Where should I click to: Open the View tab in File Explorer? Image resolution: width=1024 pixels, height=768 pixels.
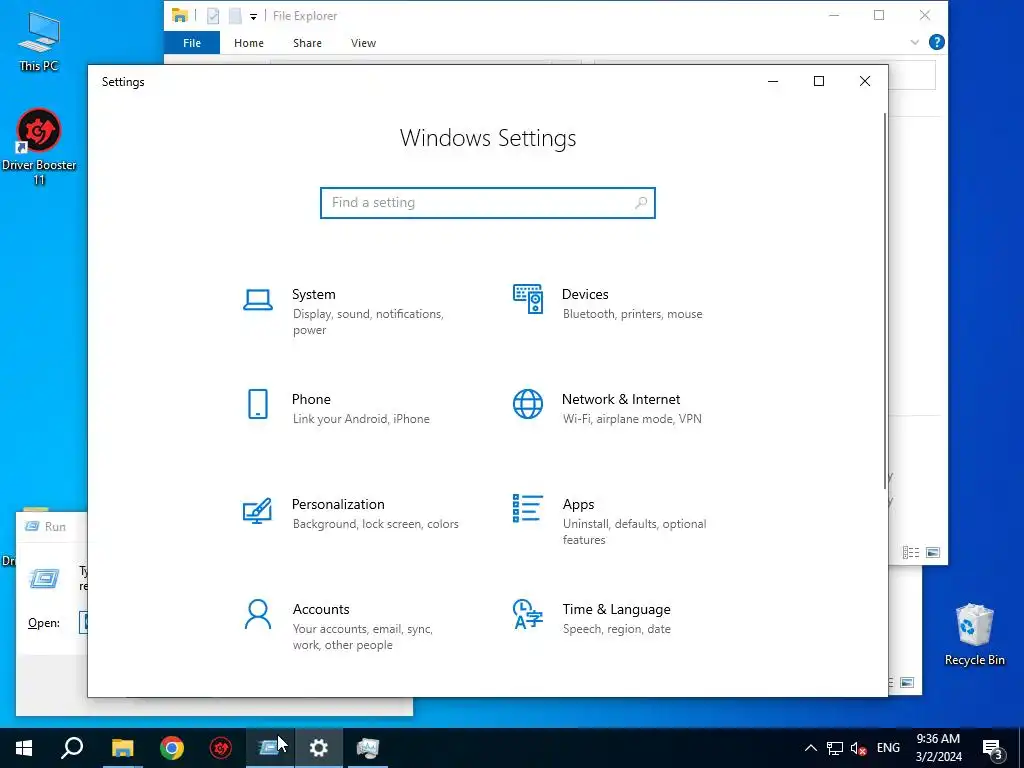[363, 43]
